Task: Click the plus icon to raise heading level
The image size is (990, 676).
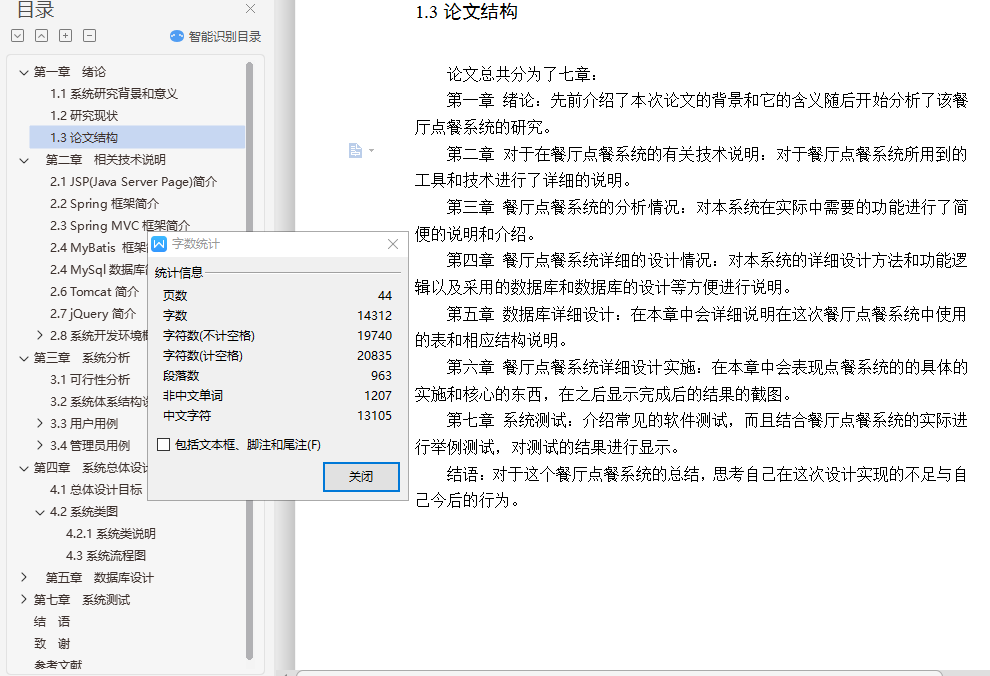Action: (x=66, y=36)
